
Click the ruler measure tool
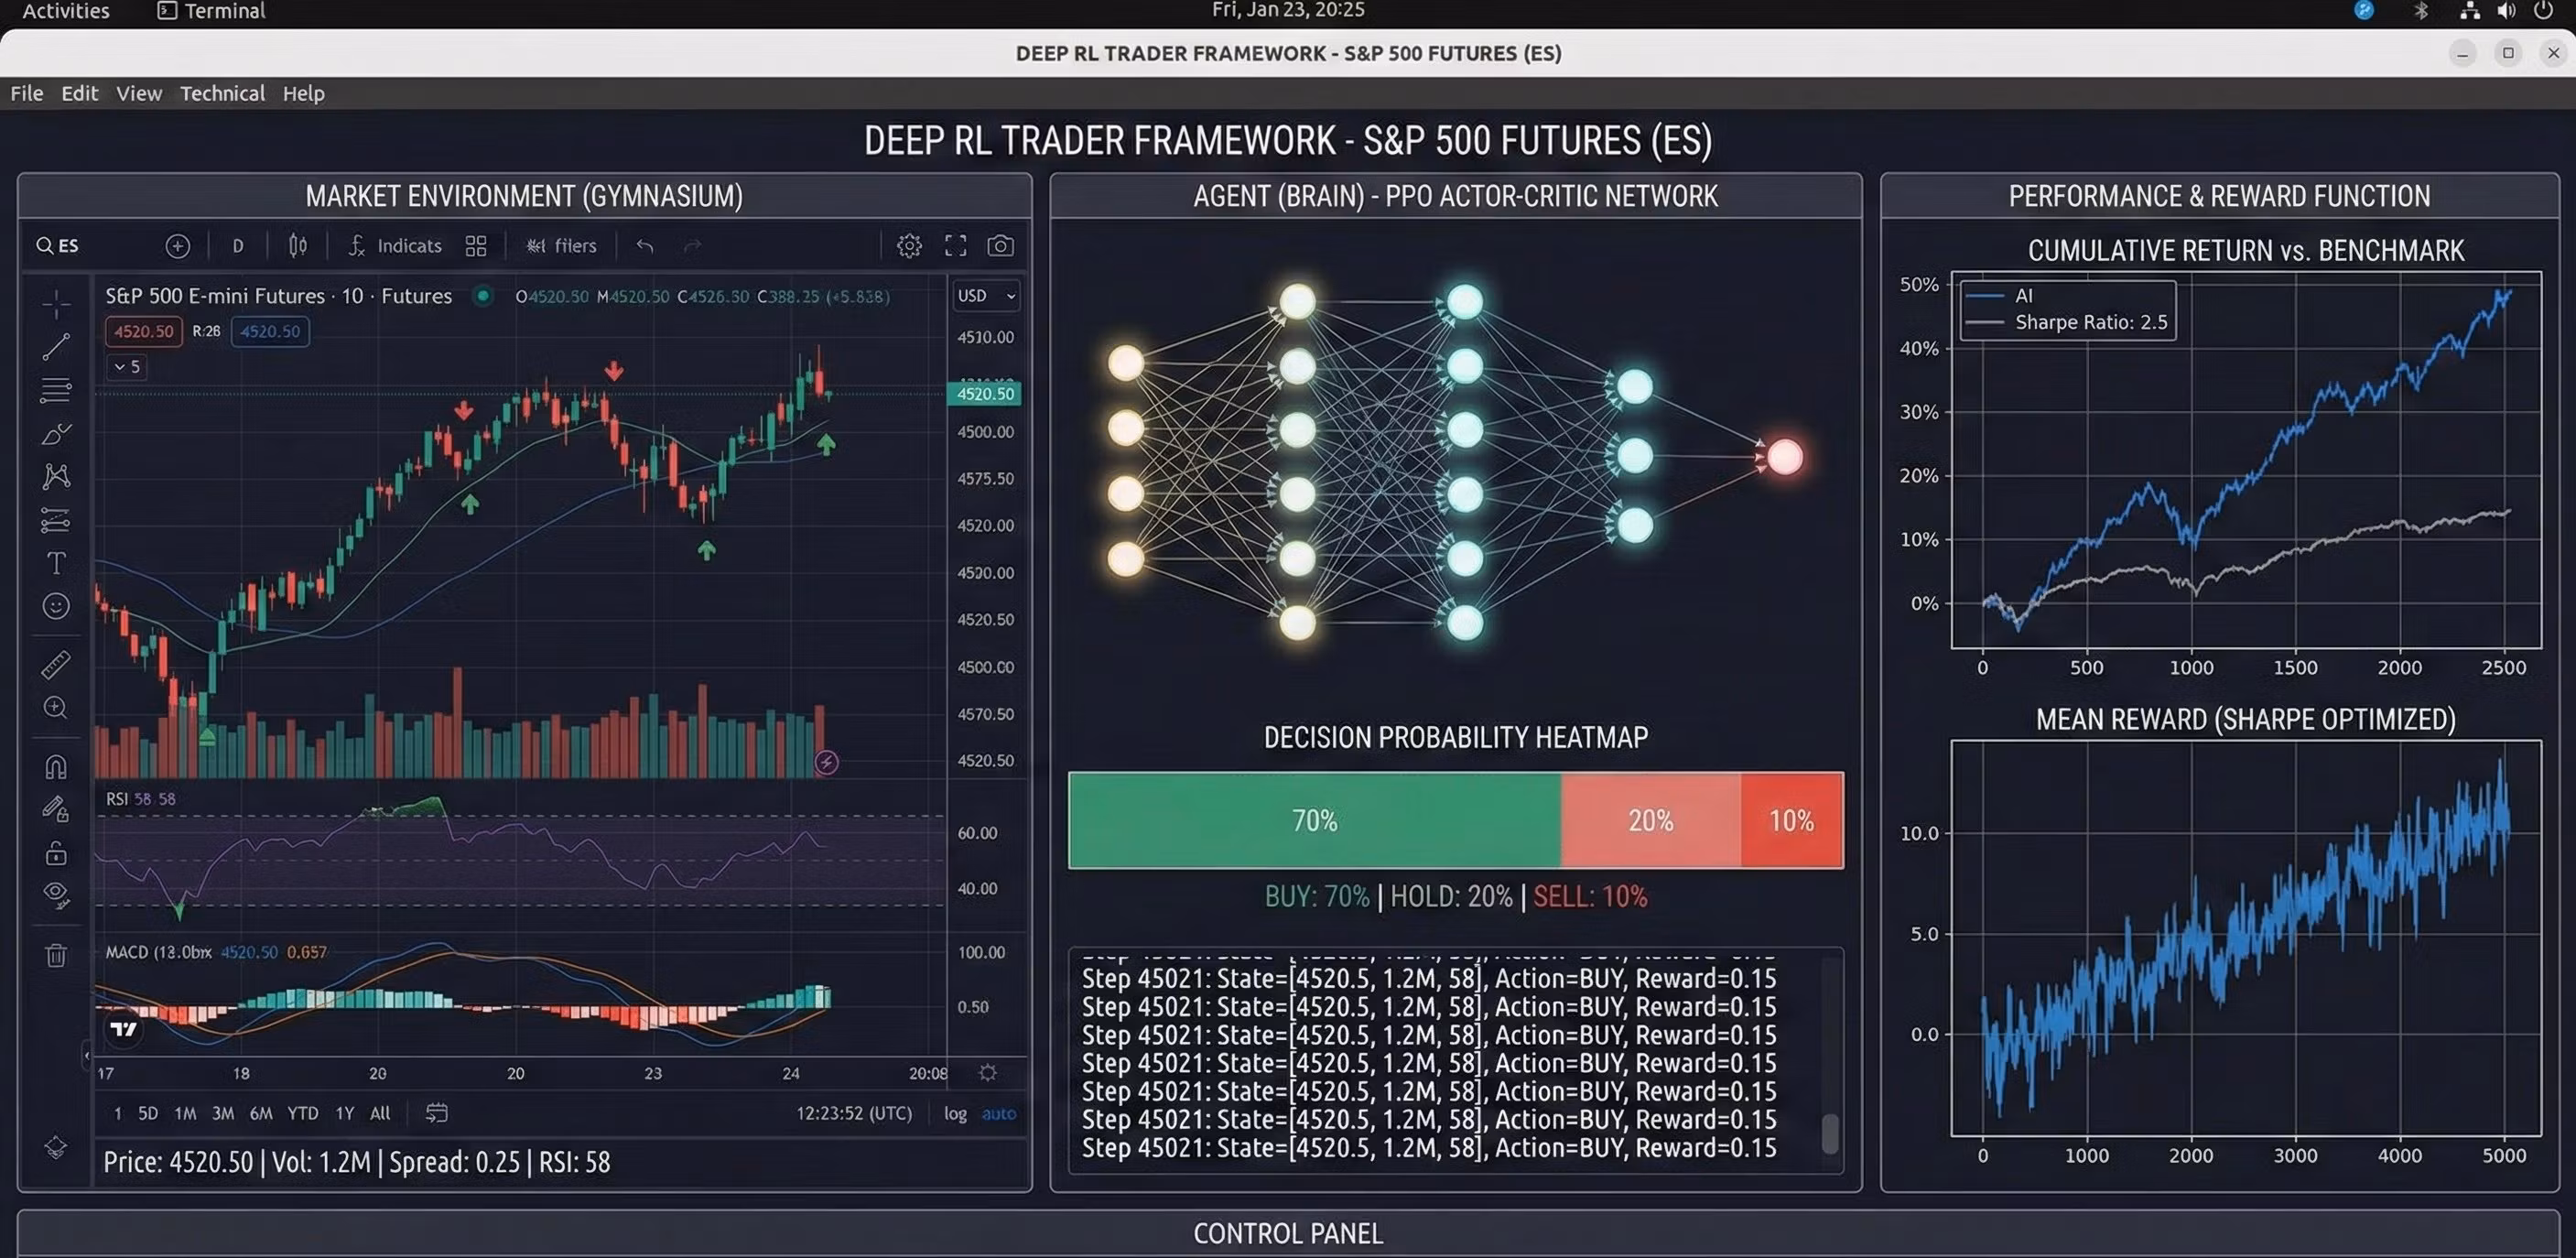(56, 664)
